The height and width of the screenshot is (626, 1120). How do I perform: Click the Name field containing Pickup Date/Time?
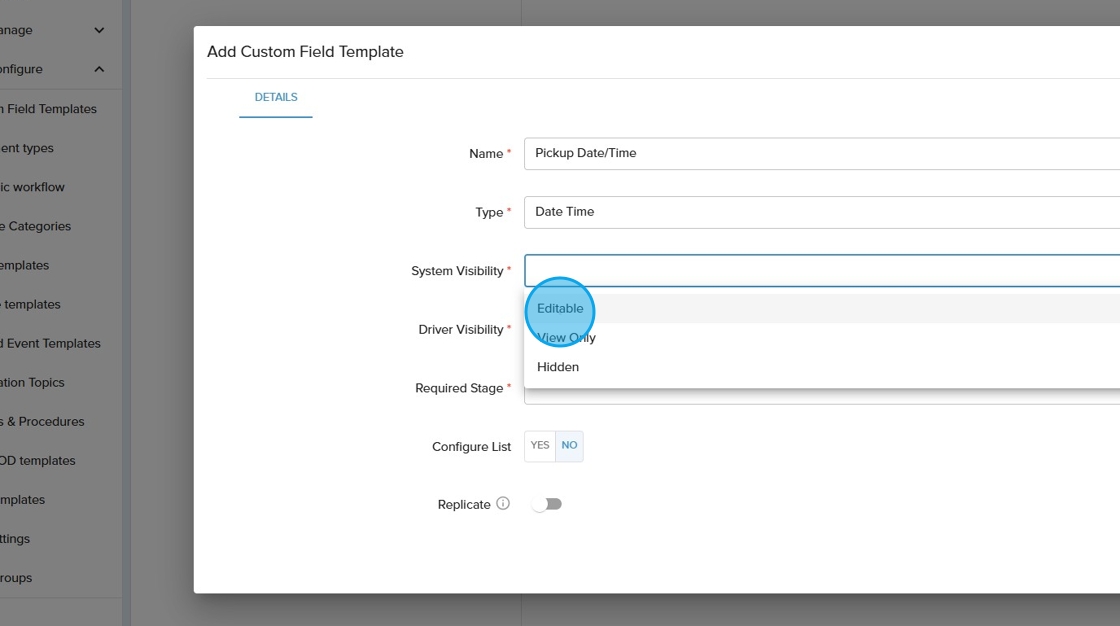click(x=820, y=153)
